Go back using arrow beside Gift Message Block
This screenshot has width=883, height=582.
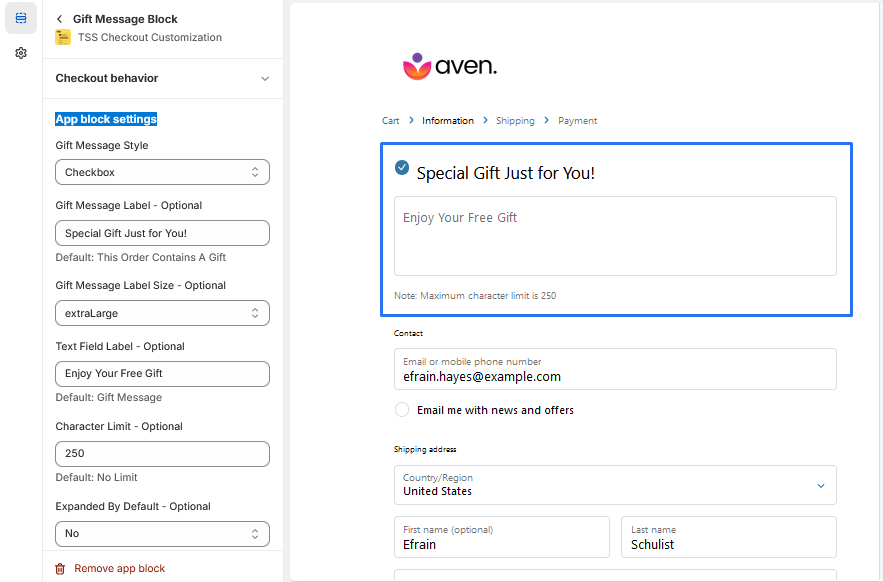pyautogui.click(x=60, y=19)
